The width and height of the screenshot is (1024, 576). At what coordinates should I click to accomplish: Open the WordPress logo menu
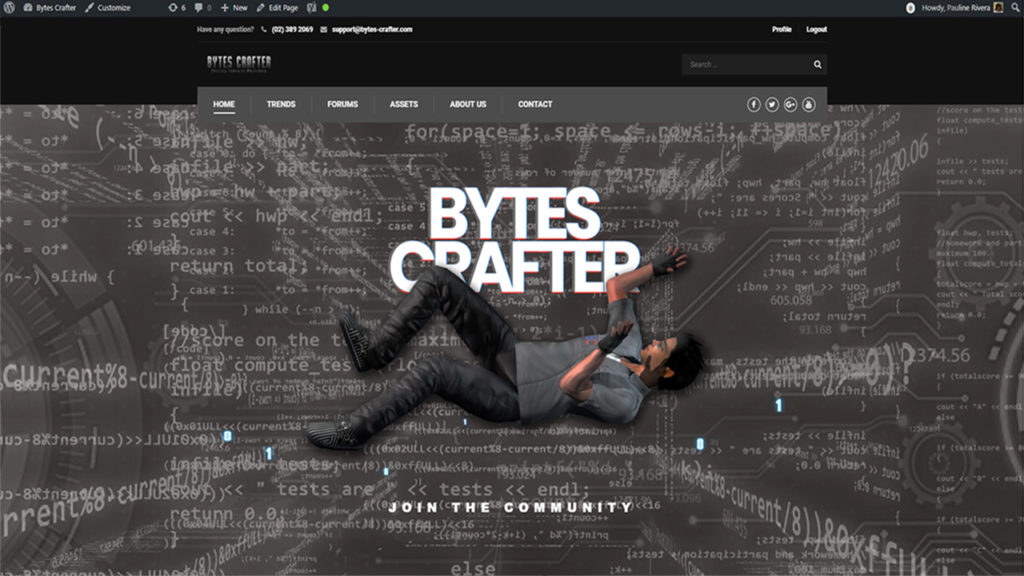(x=10, y=8)
